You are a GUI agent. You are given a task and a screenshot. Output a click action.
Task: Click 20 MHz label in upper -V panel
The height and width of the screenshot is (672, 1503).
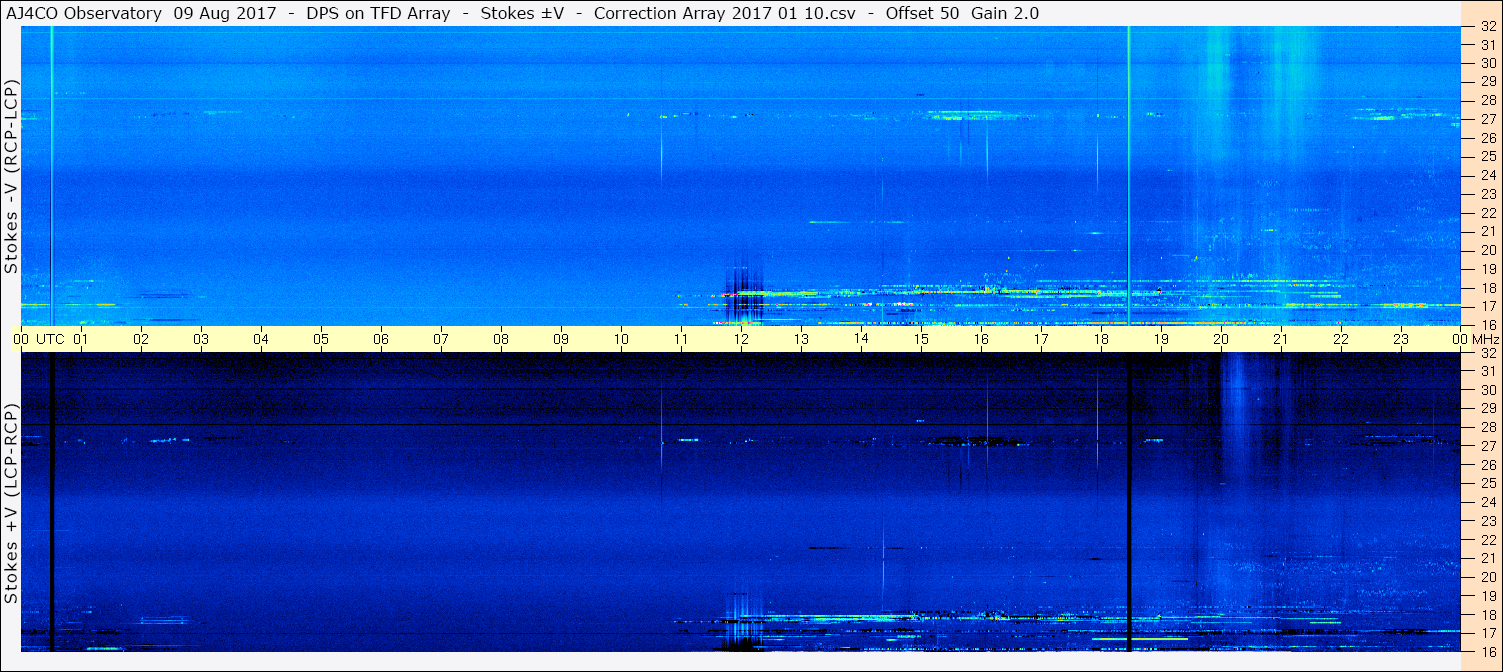pos(1487,250)
